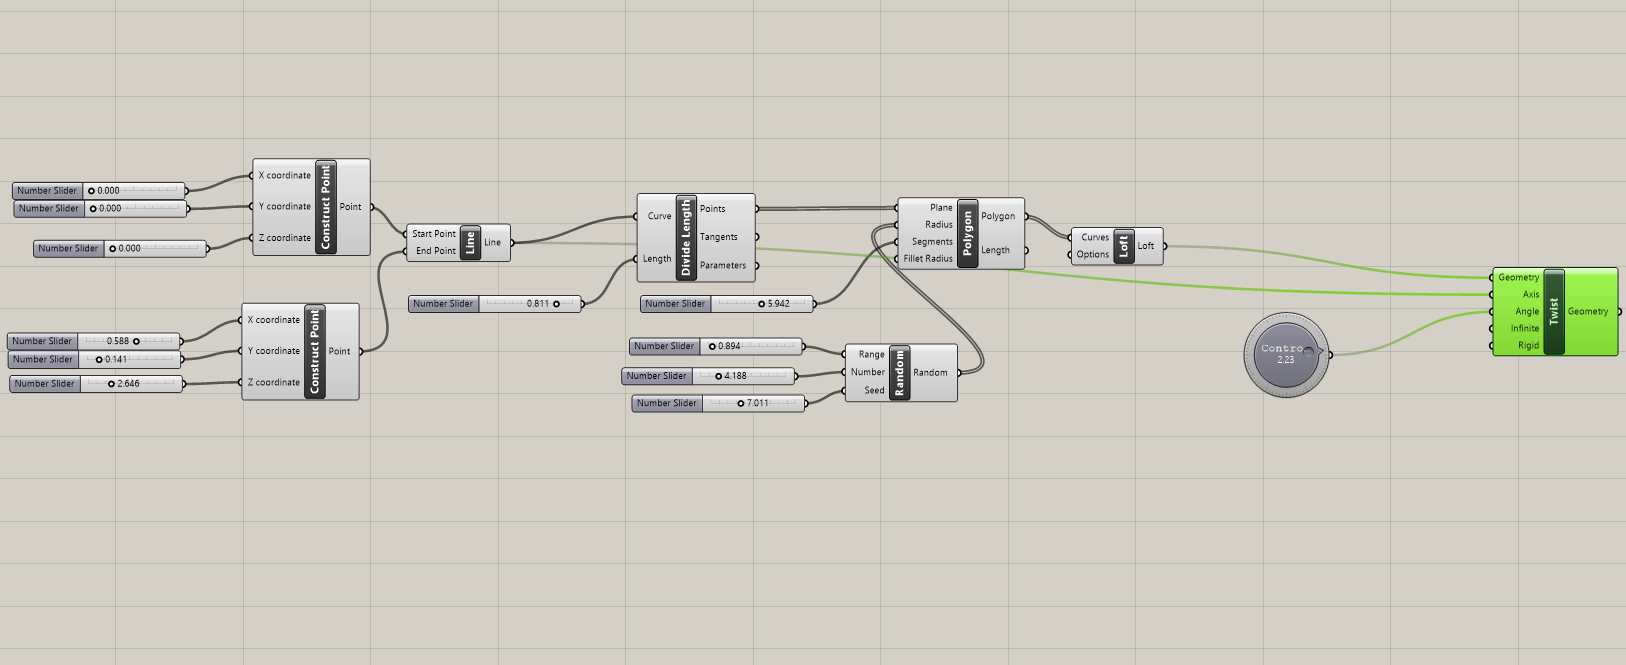
Task: Click the Polygon output label
Action: point(998,216)
